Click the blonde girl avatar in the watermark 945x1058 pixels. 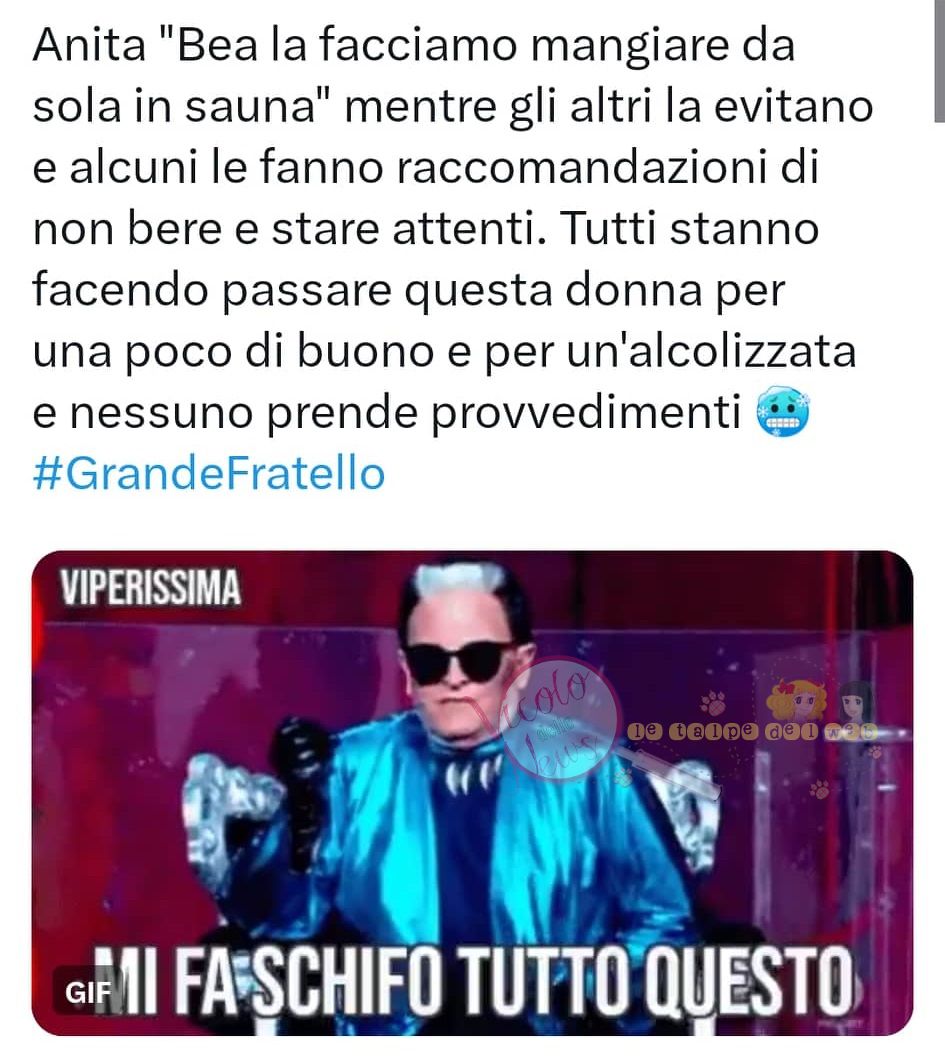coord(797,699)
